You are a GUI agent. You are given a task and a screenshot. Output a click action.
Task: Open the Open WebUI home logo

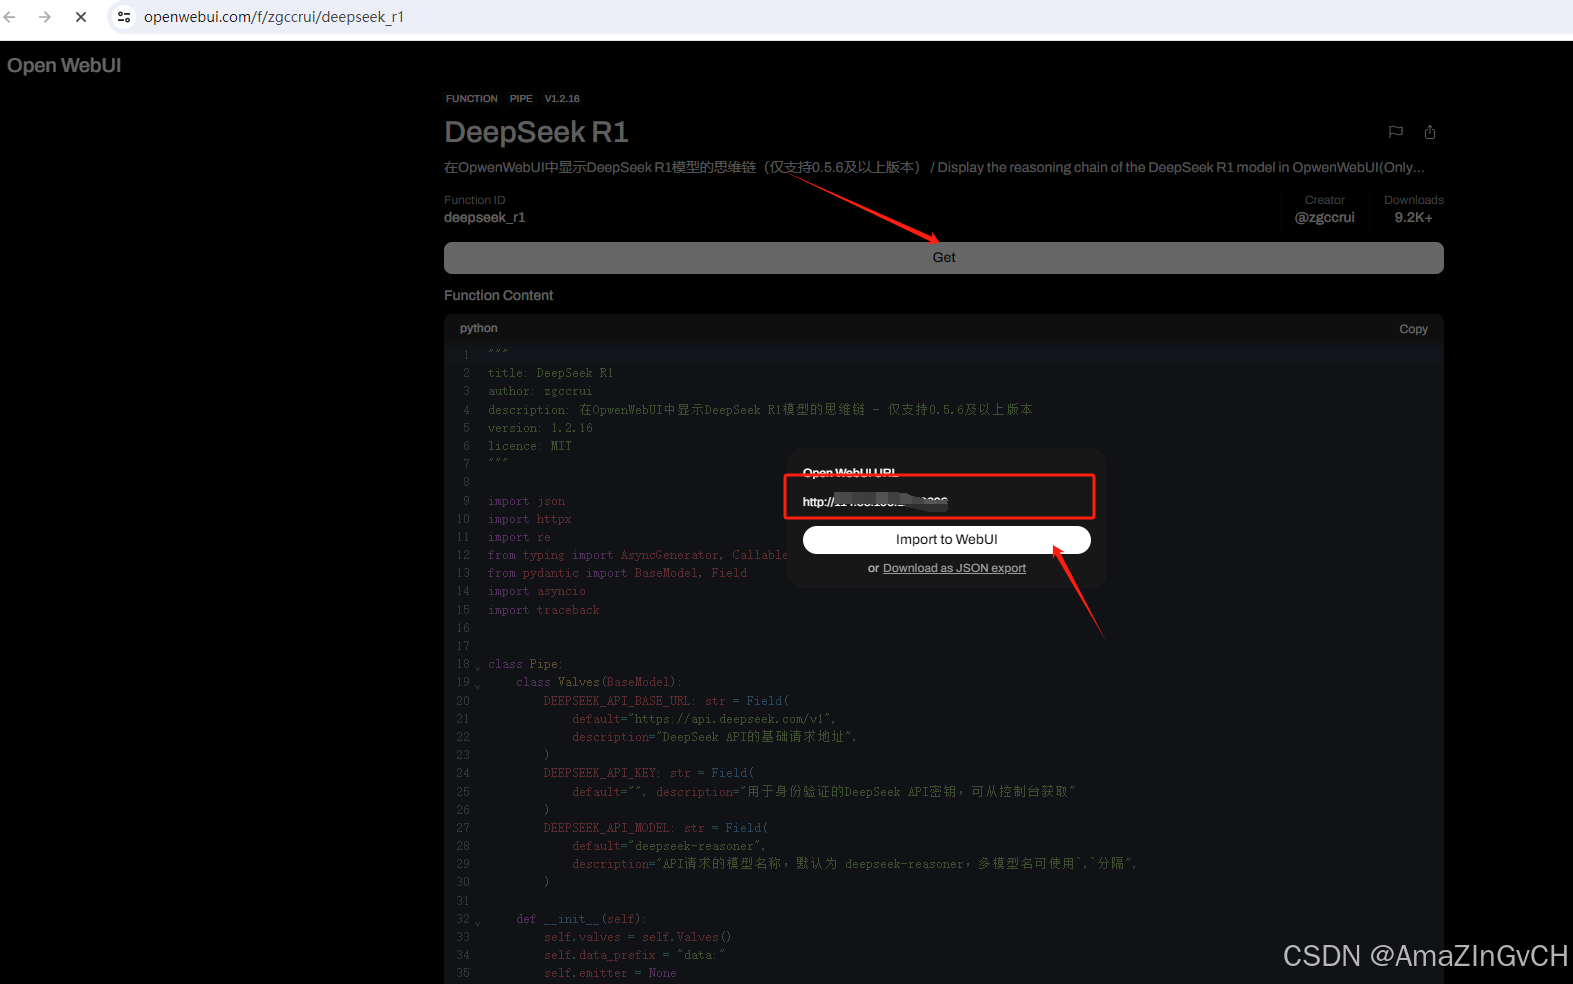(x=64, y=66)
